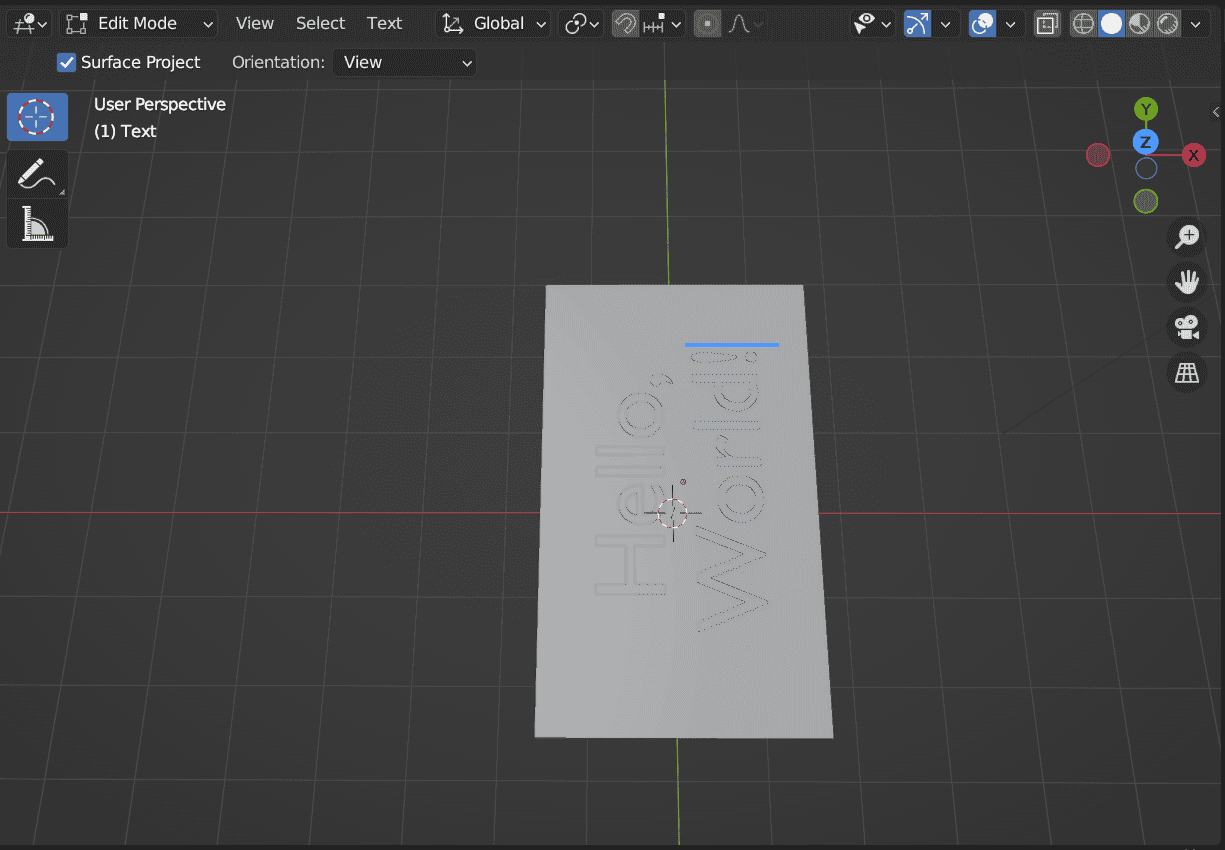The image size is (1225, 850).
Task: Click the pan view hand button
Action: tap(1187, 282)
